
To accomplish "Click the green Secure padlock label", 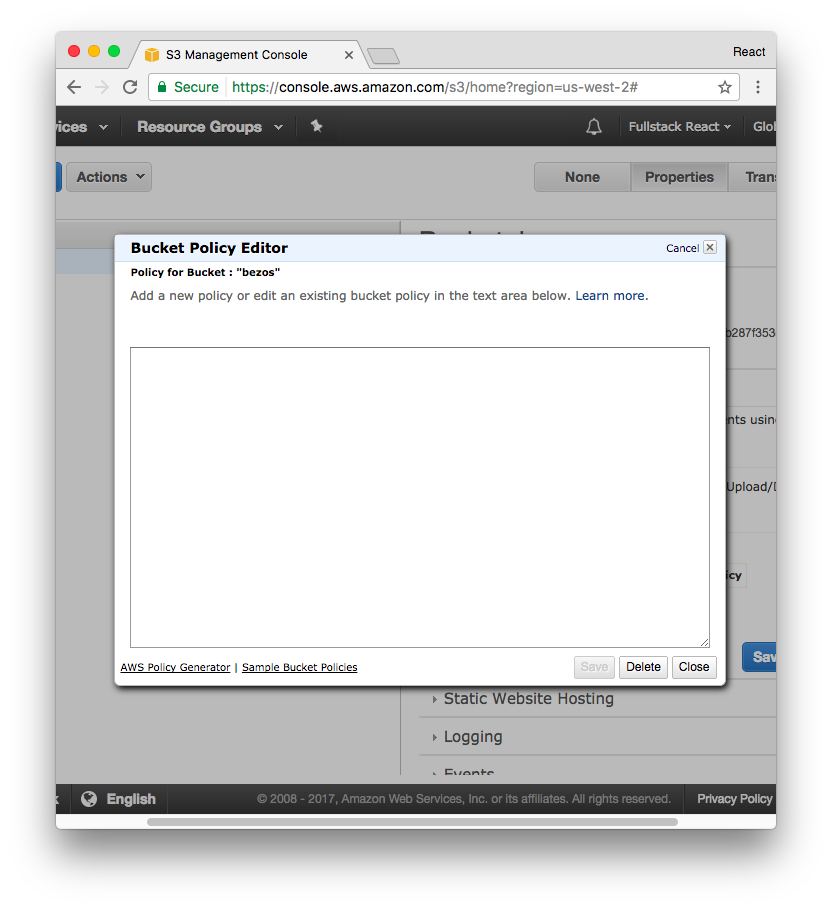I will tap(188, 87).
